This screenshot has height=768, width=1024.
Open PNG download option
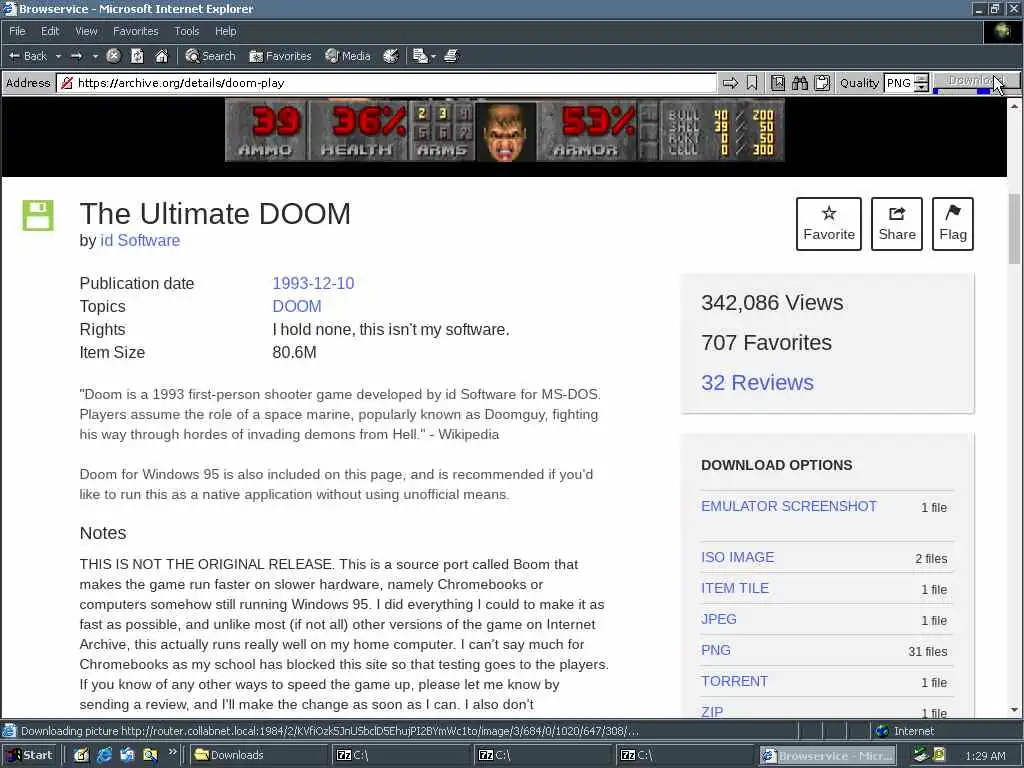click(x=716, y=650)
